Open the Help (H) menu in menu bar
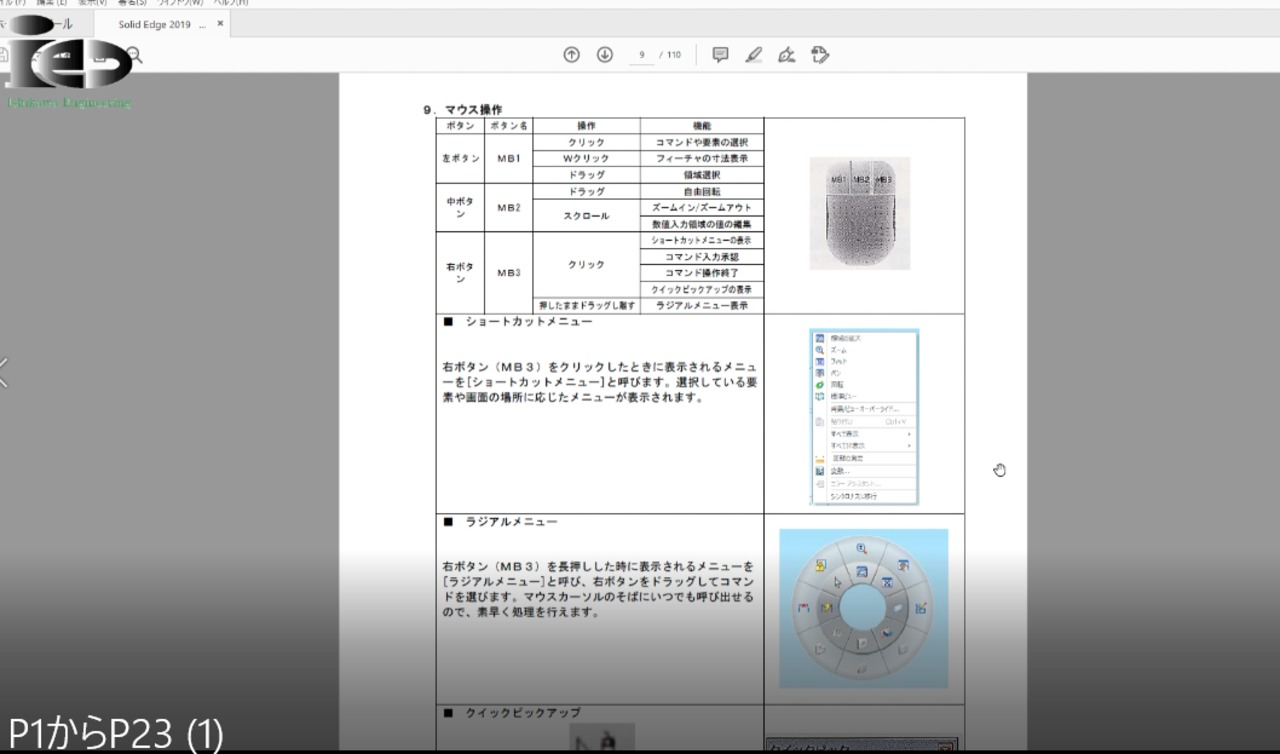Image resolution: width=1280 pixels, height=754 pixels. tap(231, 3)
